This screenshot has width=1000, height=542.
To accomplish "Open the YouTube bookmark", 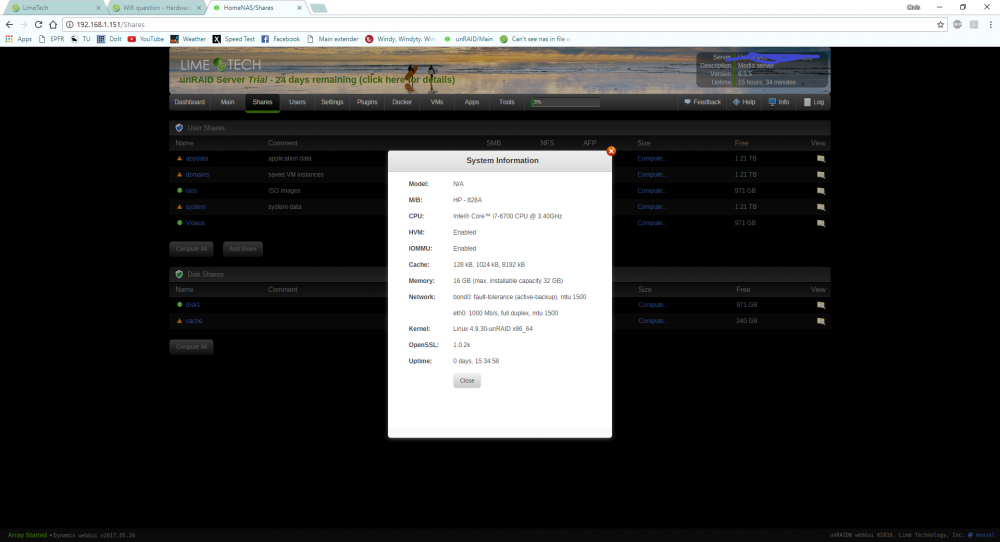I will pos(146,39).
